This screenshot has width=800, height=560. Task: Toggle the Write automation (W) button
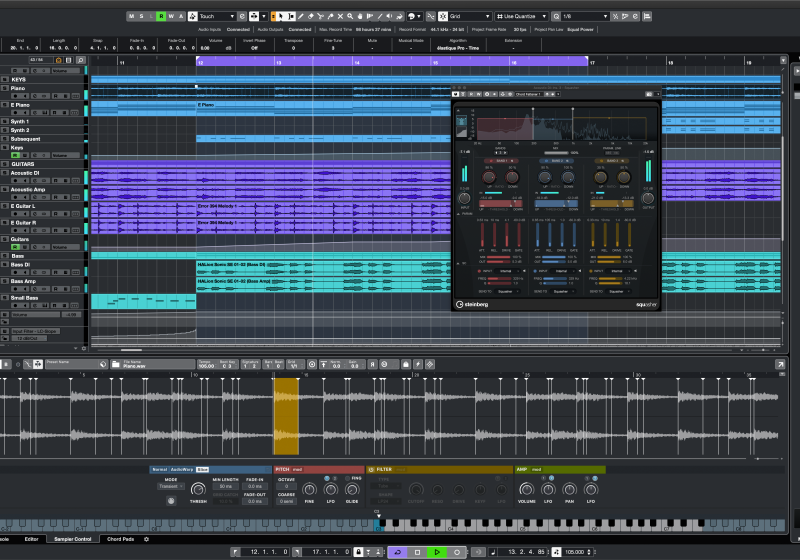tap(171, 16)
